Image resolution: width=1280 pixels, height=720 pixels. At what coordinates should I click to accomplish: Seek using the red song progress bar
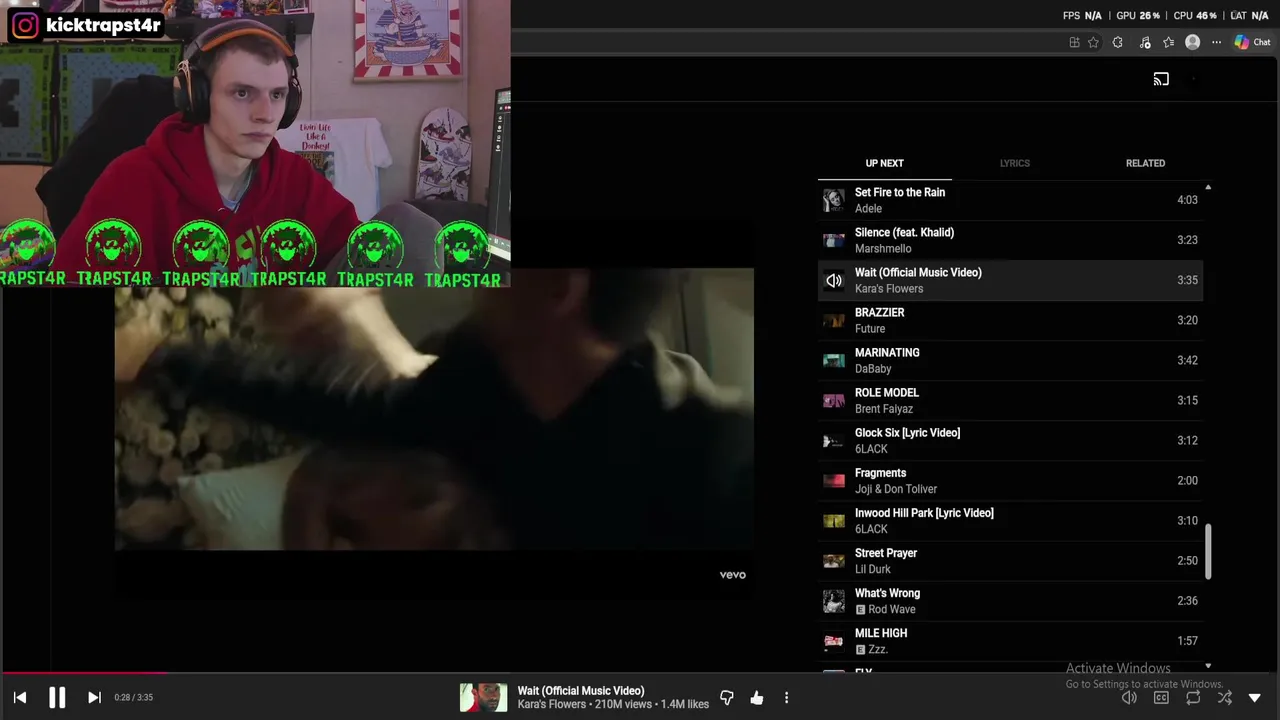(83, 673)
